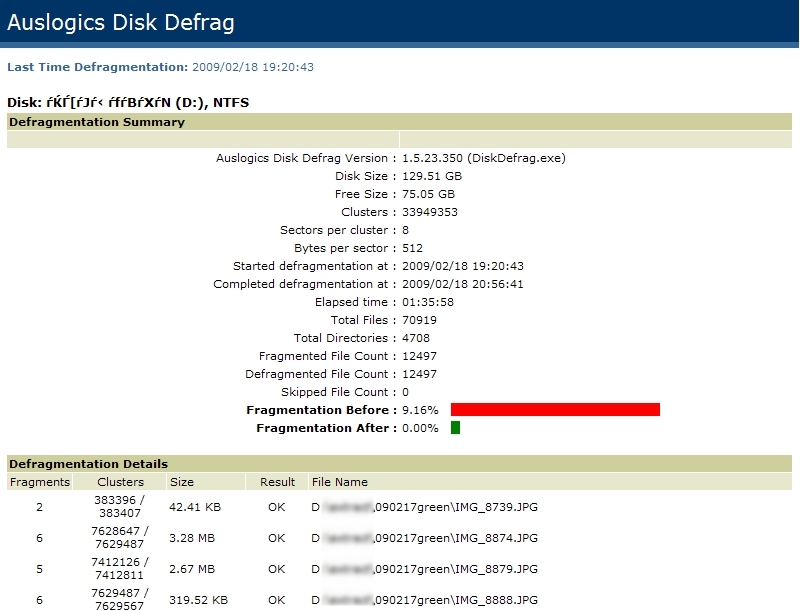Select the file name ending IMG_8879.JPG
800x611 pixels.
424,569
